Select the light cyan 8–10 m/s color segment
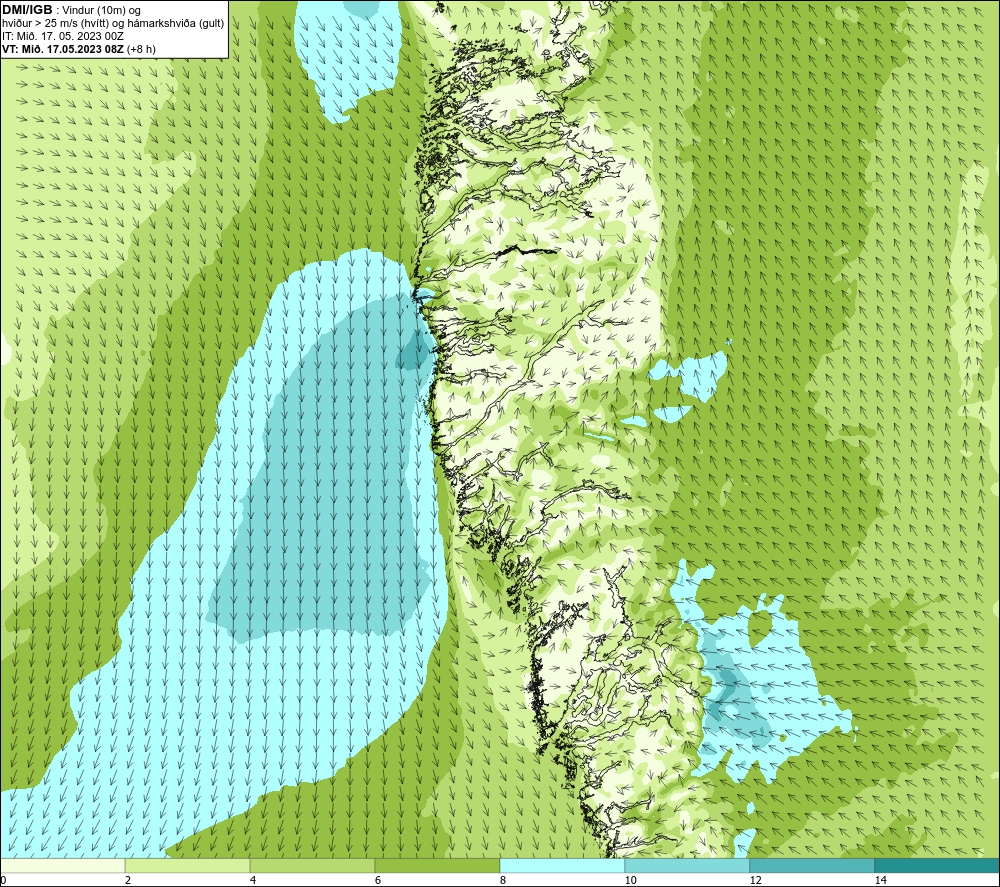 pyautogui.click(x=562, y=865)
